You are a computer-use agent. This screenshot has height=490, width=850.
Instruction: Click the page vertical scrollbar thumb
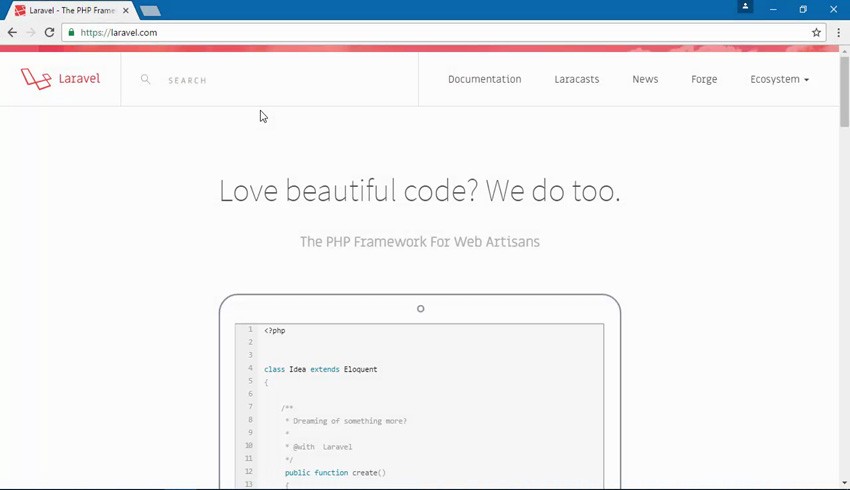pyautogui.click(x=845, y=91)
